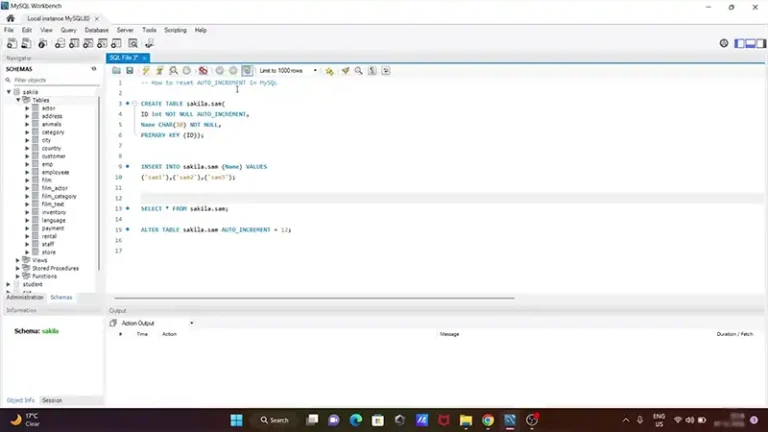Click the film_category table in the tree
Image resolution: width=768 pixels, height=432 pixels.
point(59,196)
